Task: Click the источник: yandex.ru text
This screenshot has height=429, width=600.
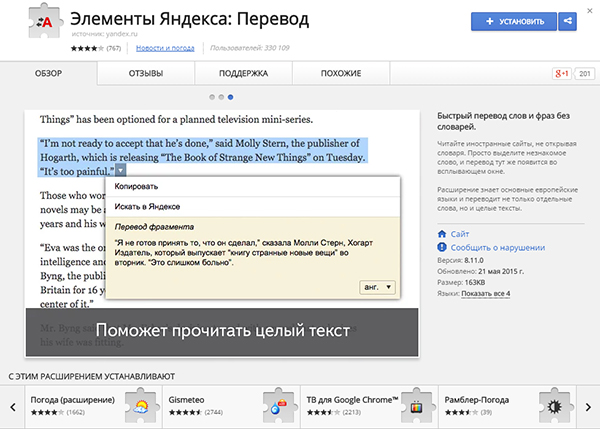Action: click(x=104, y=34)
